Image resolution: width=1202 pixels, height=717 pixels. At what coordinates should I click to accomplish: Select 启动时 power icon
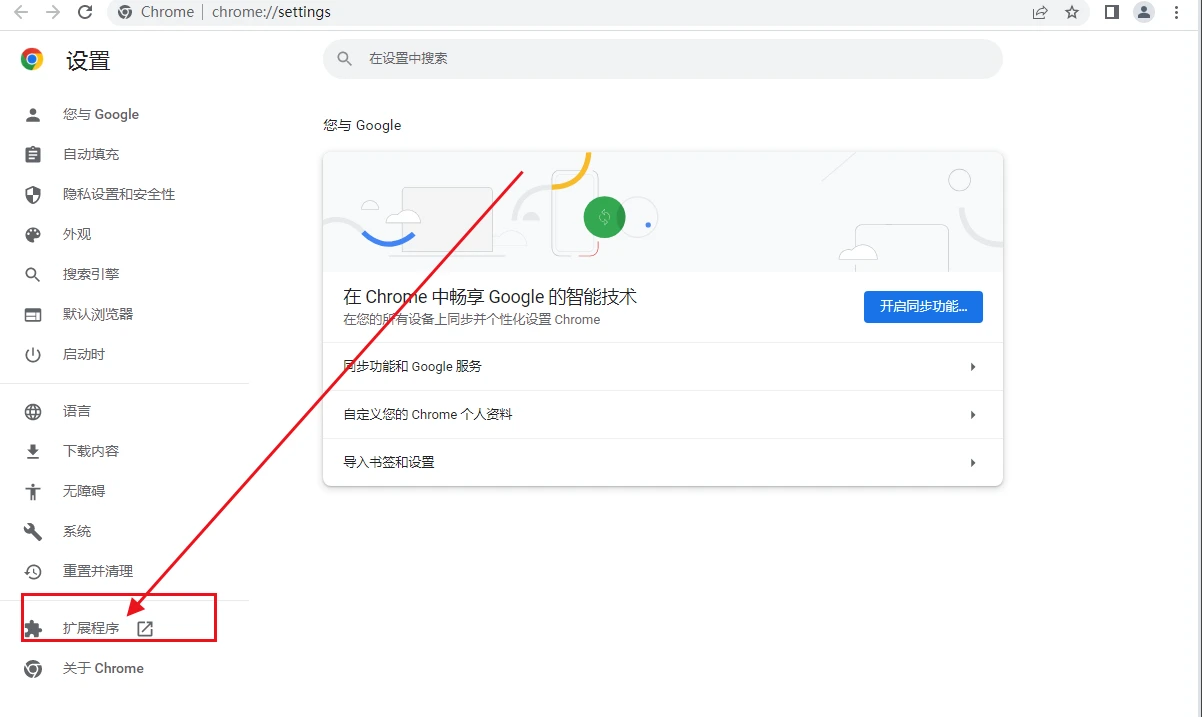(x=32, y=354)
